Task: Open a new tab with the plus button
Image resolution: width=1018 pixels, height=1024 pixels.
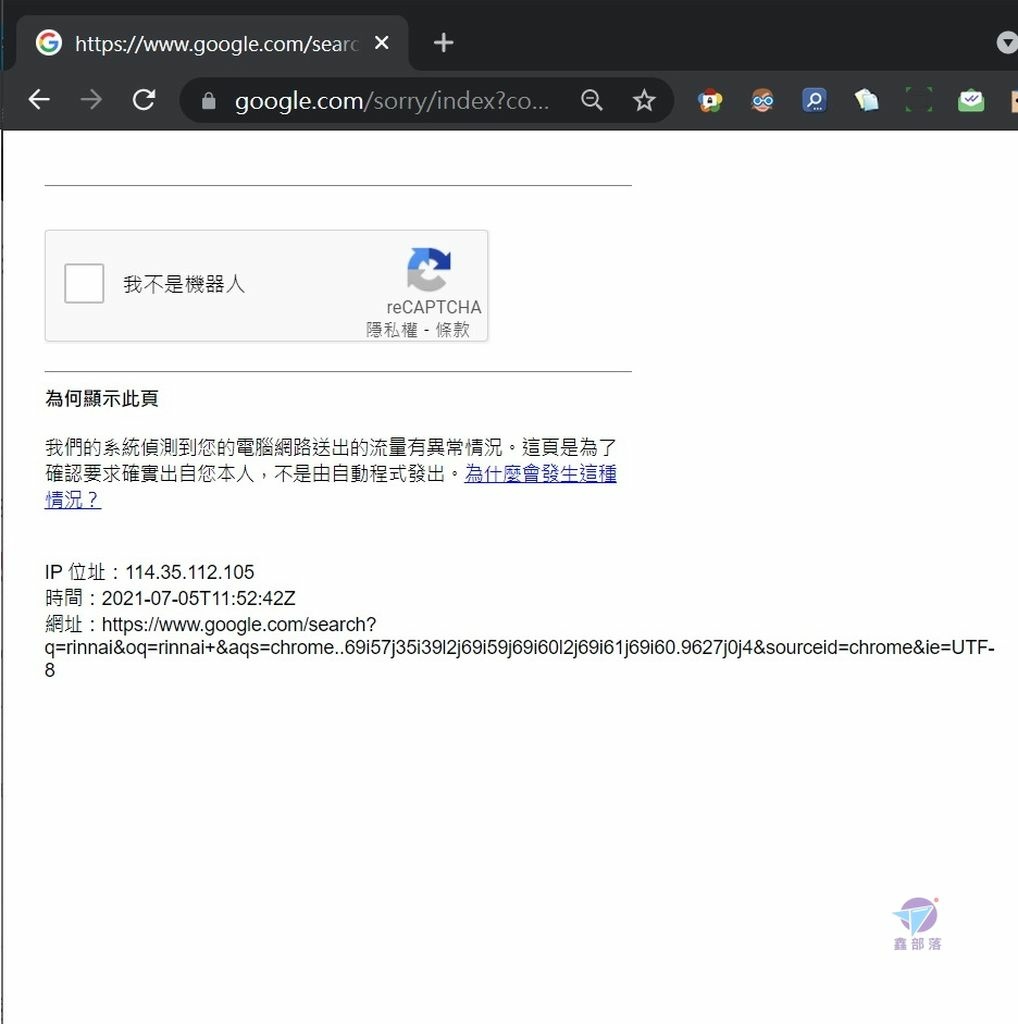Action: (x=443, y=43)
